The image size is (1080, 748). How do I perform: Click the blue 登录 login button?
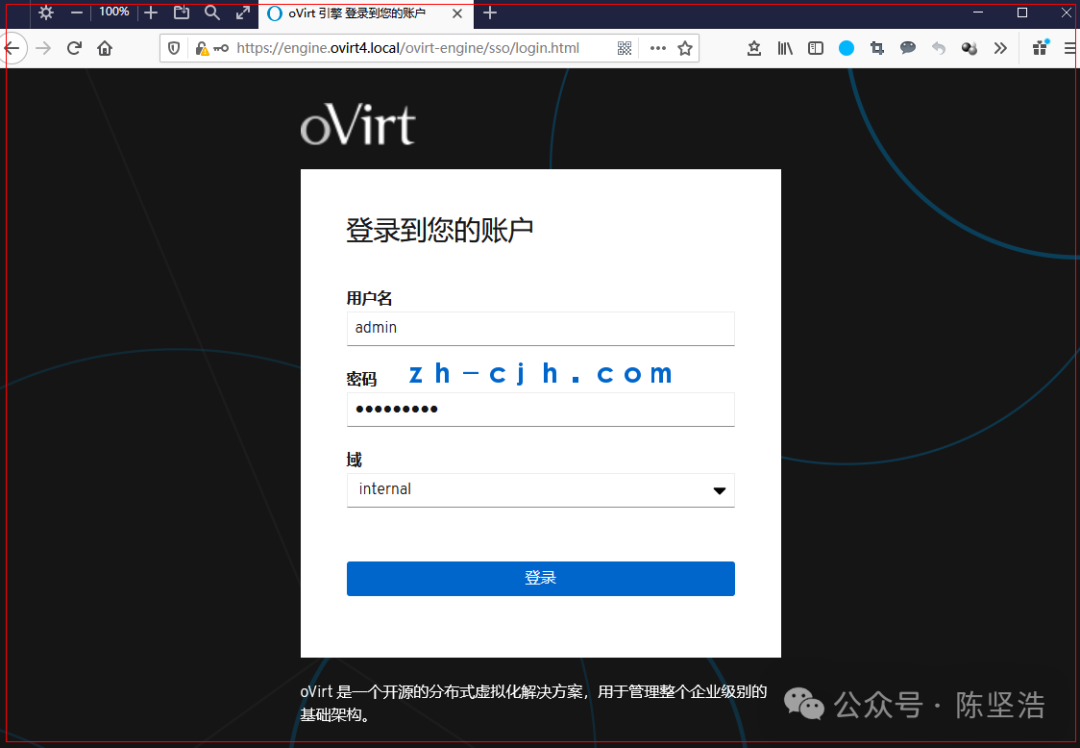(541, 579)
